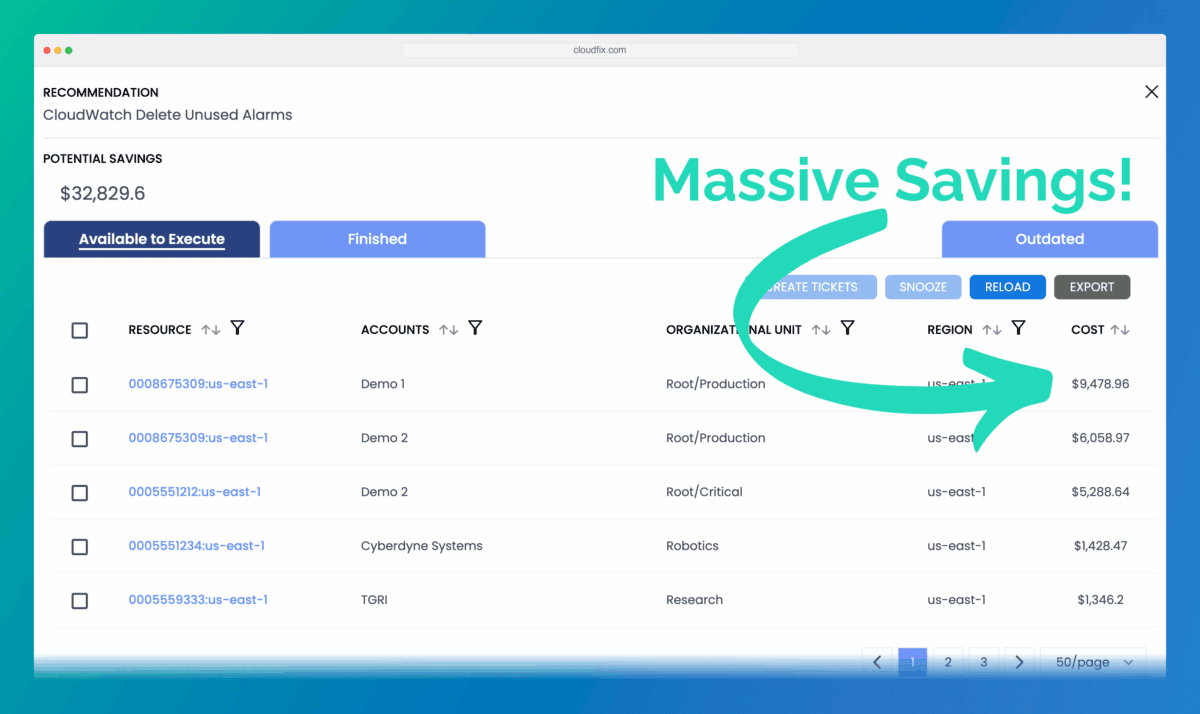
Task: Go to the next page arrow
Action: coord(1019,662)
